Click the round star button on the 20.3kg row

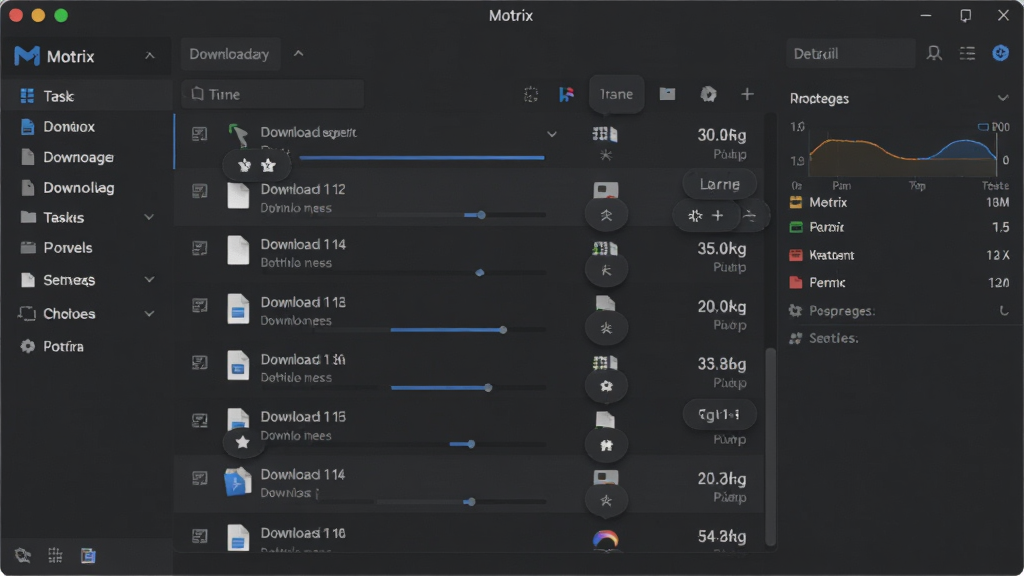click(606, 500)
